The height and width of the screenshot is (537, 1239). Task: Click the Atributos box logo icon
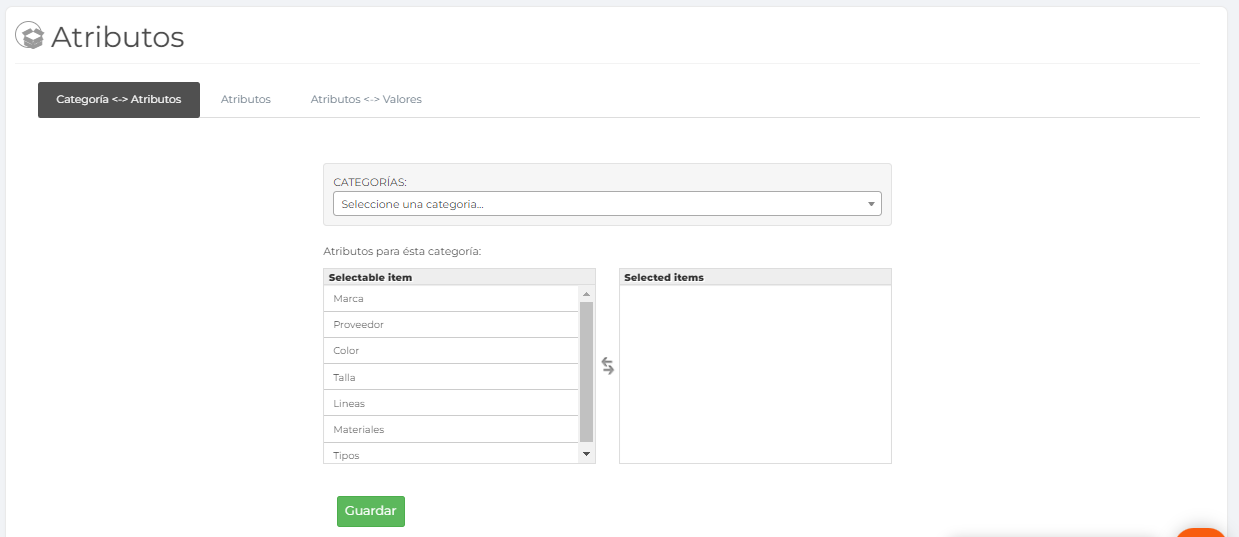[x=31, y=36]
